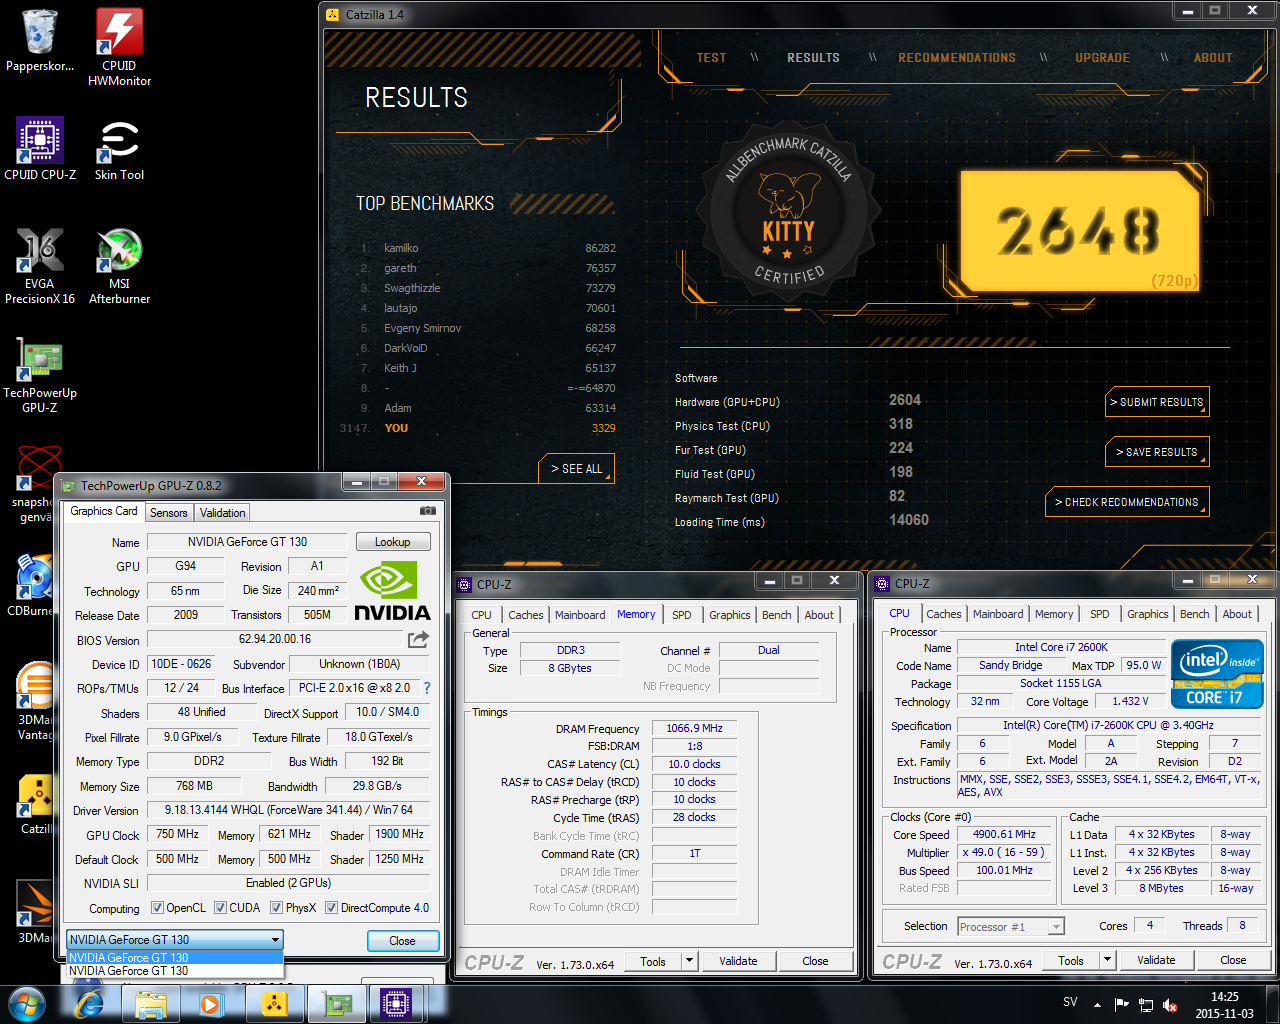Image resolution: width=1280 pixels, height=1024 pixels.
Task: Open the Mainboard tab in CPU-Z CPU window
Action: pyautogui.click(x=998, y=614)
